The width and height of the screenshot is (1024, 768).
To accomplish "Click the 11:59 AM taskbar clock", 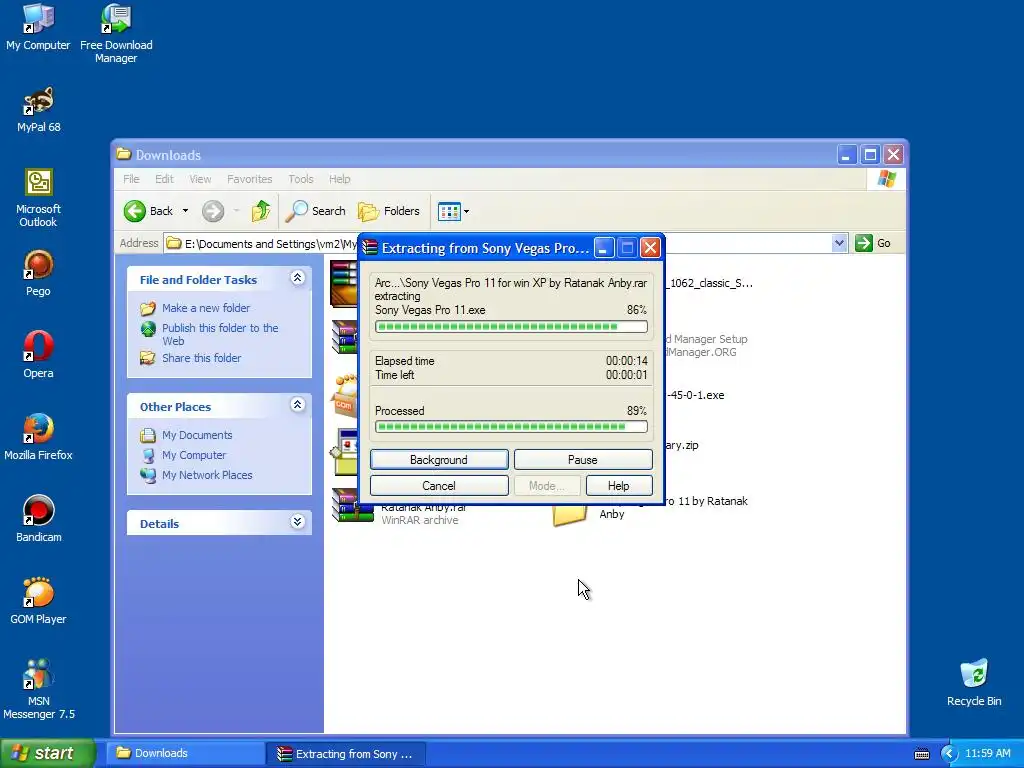I will [x=987, y=754].
